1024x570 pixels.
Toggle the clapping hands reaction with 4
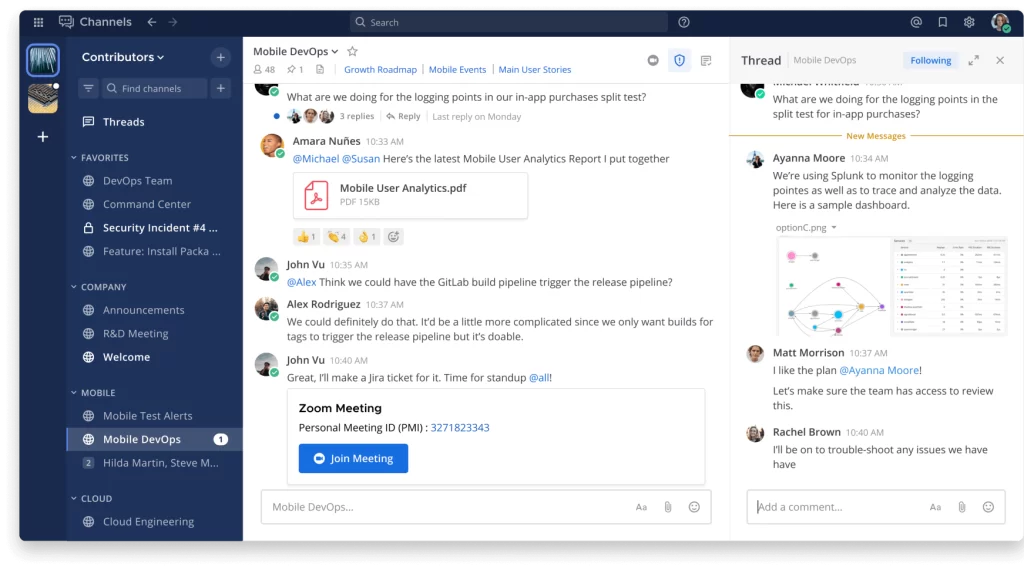[x=337, y=237]
